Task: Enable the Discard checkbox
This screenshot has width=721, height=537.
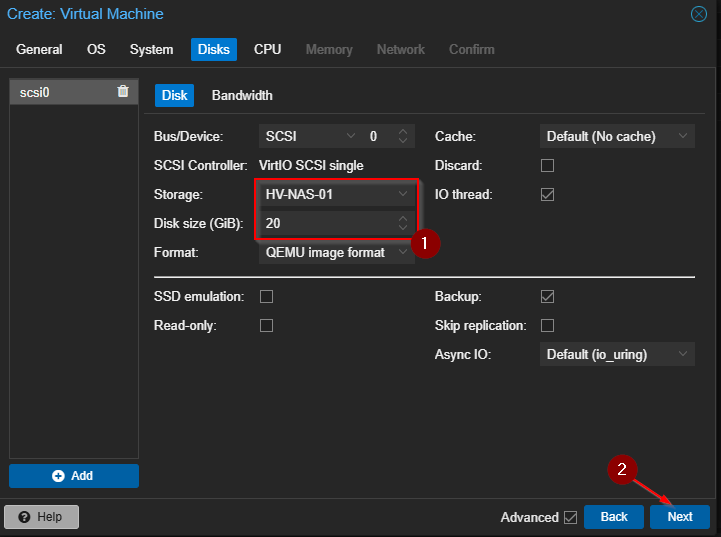Action: coord(547,165)
